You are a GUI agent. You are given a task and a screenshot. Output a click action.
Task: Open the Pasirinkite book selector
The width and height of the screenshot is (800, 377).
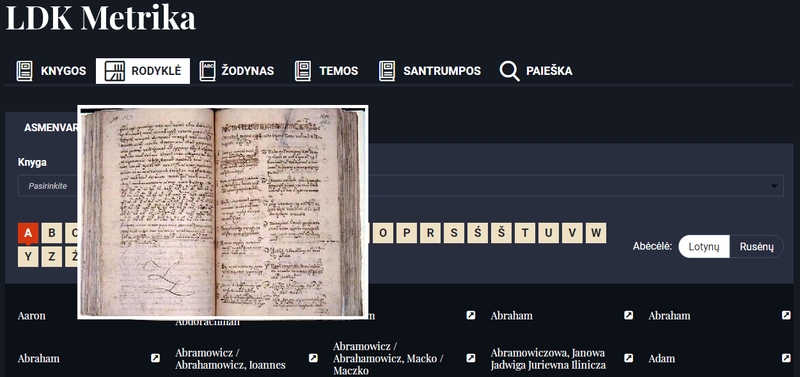[401, 186]
